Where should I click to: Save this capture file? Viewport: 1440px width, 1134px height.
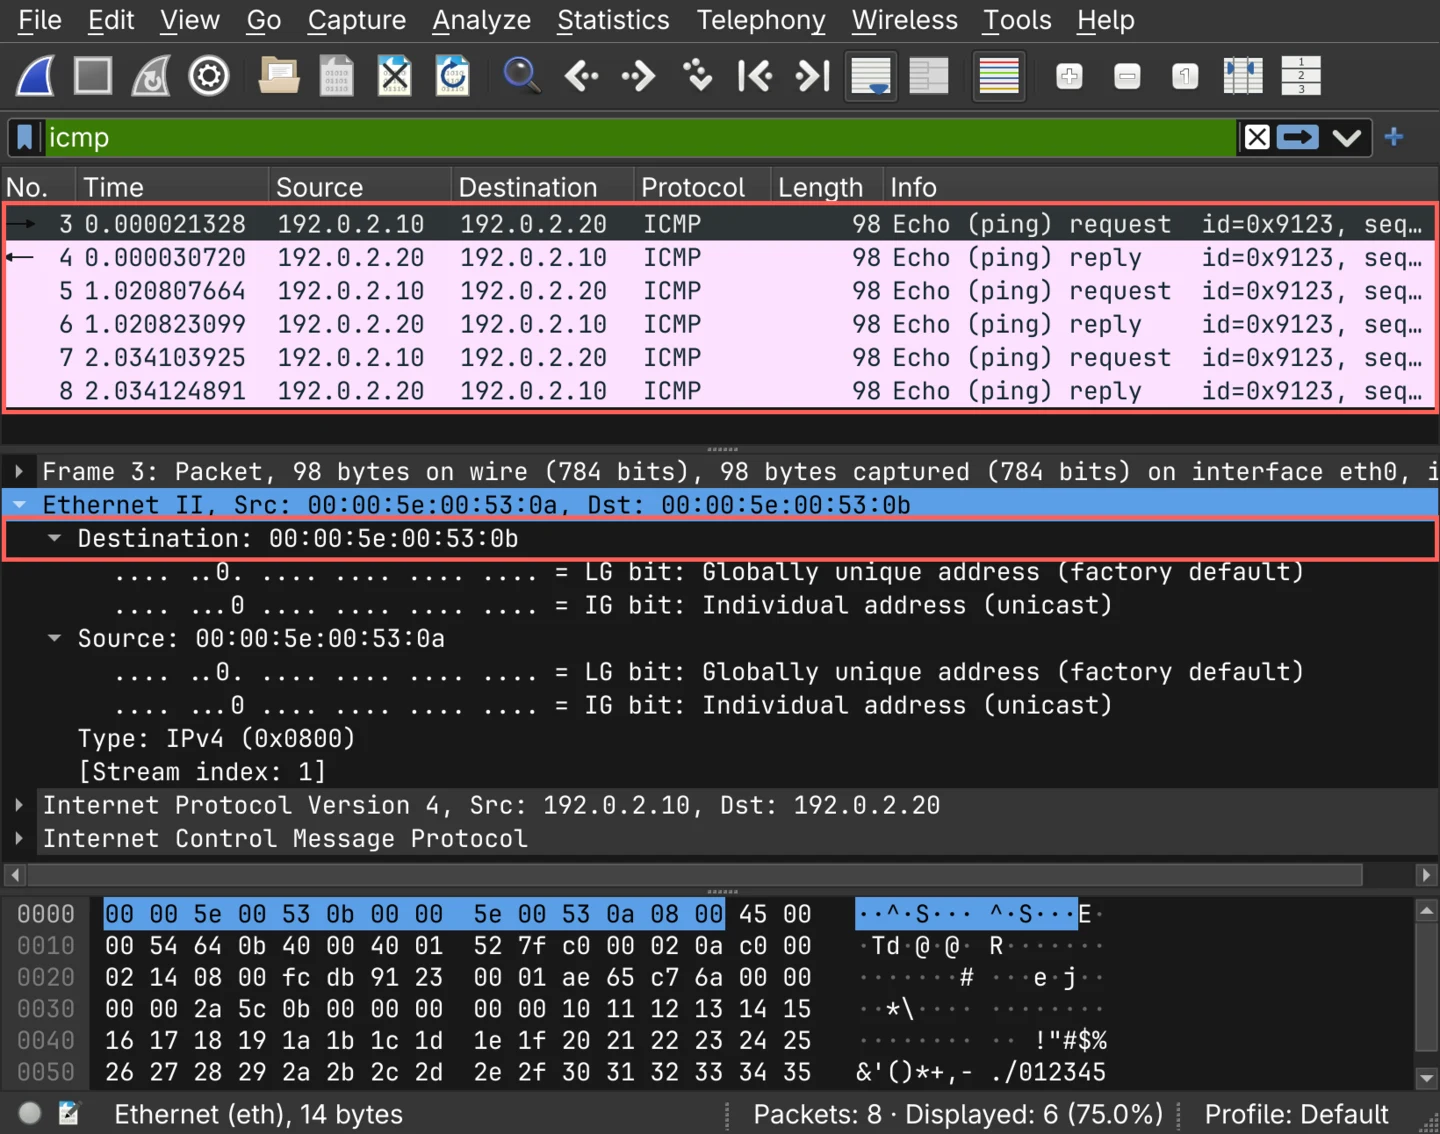coord(336,76)
